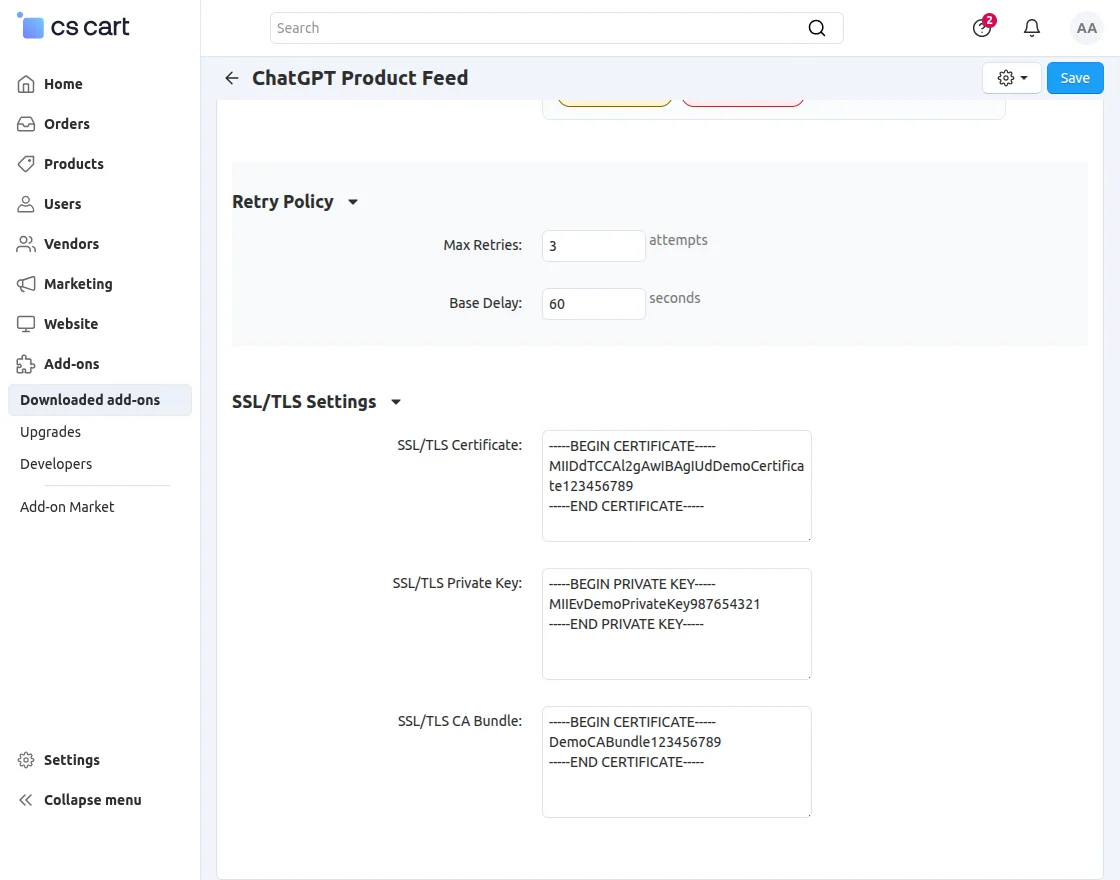This screenshot has width=1120, height=880.
Task: Click the "SSL/TLS Private Key:" label
Action: [457, 583]
